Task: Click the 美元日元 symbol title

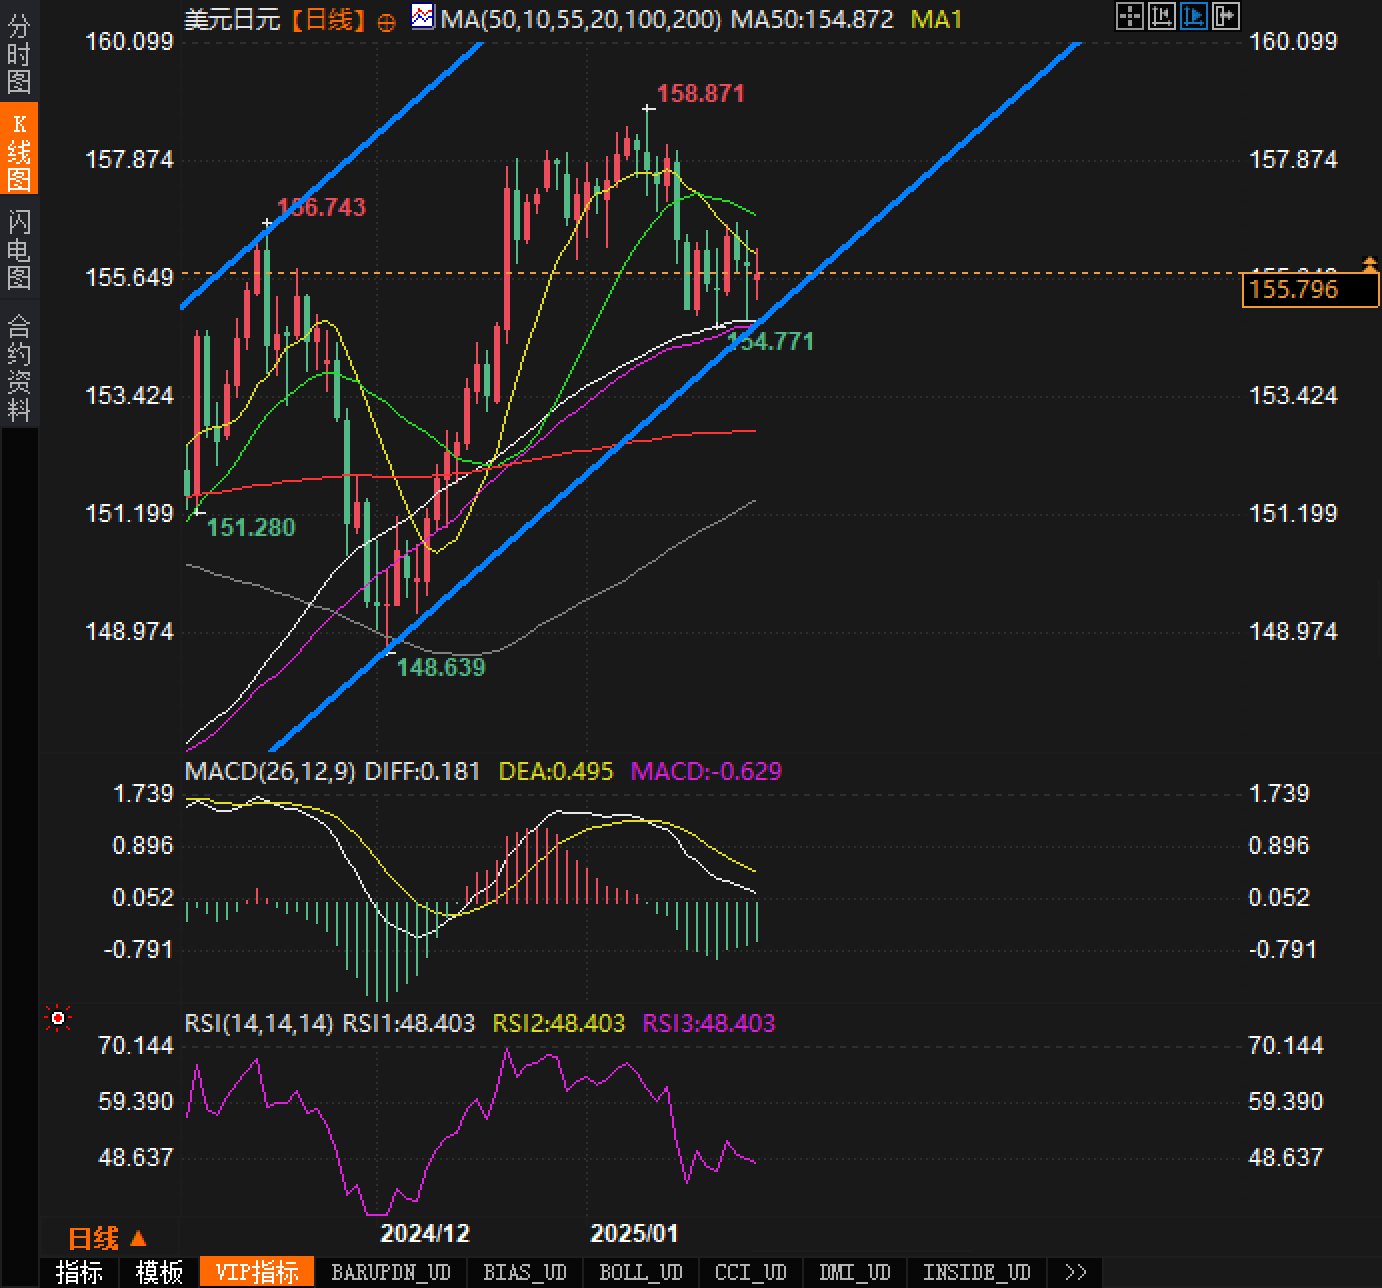Action: click(233, 19)
